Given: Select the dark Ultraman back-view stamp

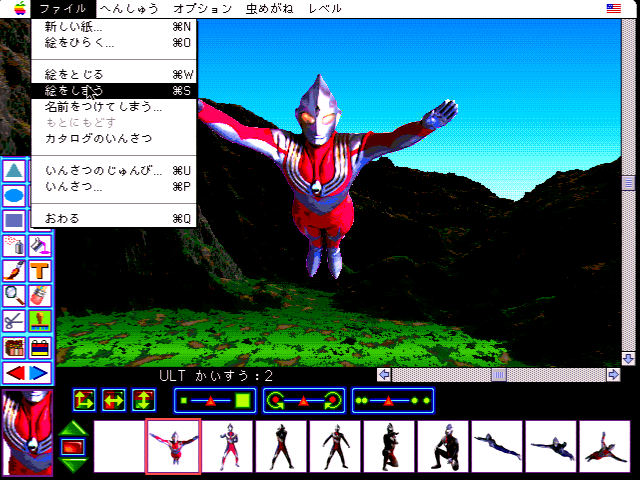Looking at the screenshot, I should click(x=281, y=447).
